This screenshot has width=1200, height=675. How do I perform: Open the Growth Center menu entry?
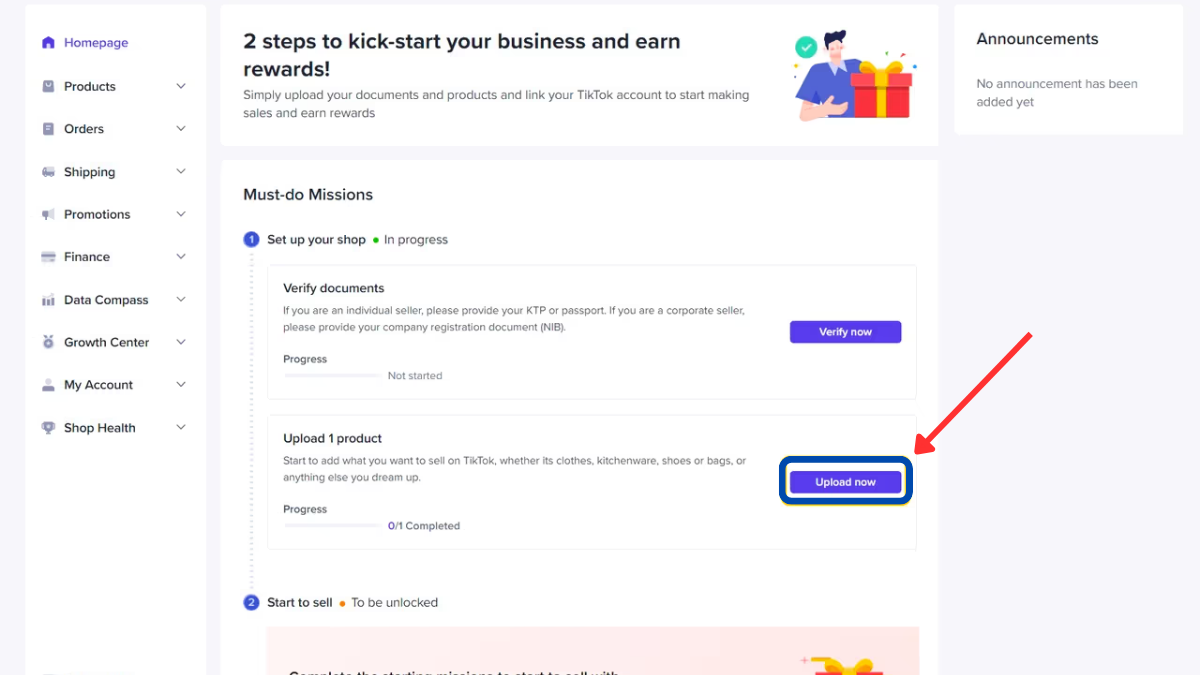pos(105,342)
